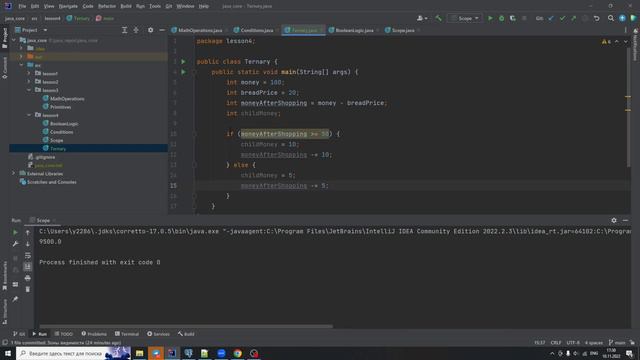640x360 pixels.
Task: Click the Build project hammer icon
Action: [x=438, y=18]
